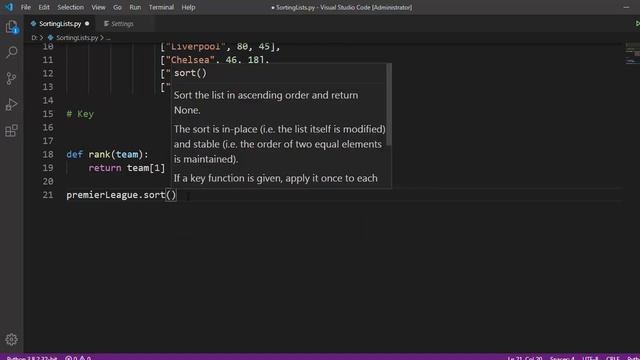Click the D: breadcrumb segment

click(34, 38)
